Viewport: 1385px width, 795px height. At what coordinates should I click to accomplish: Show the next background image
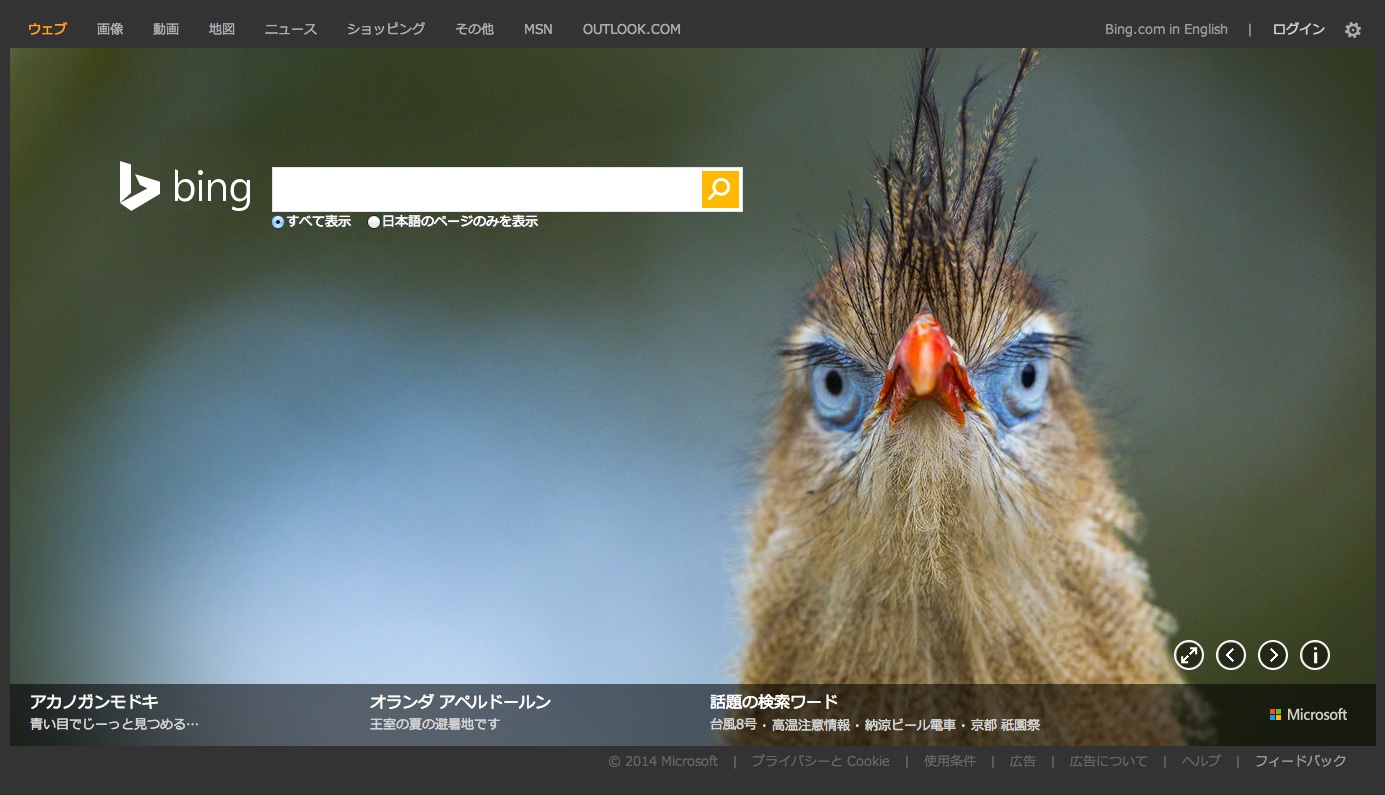(x=1272, y=655)
